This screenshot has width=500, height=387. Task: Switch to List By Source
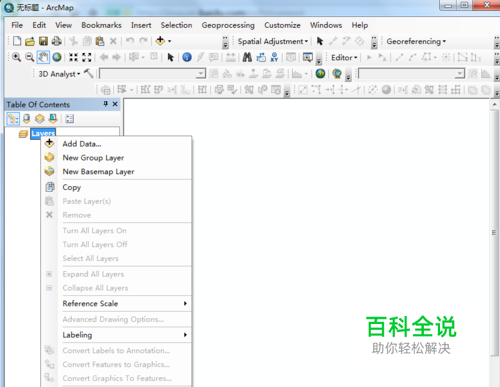point(27,118)
